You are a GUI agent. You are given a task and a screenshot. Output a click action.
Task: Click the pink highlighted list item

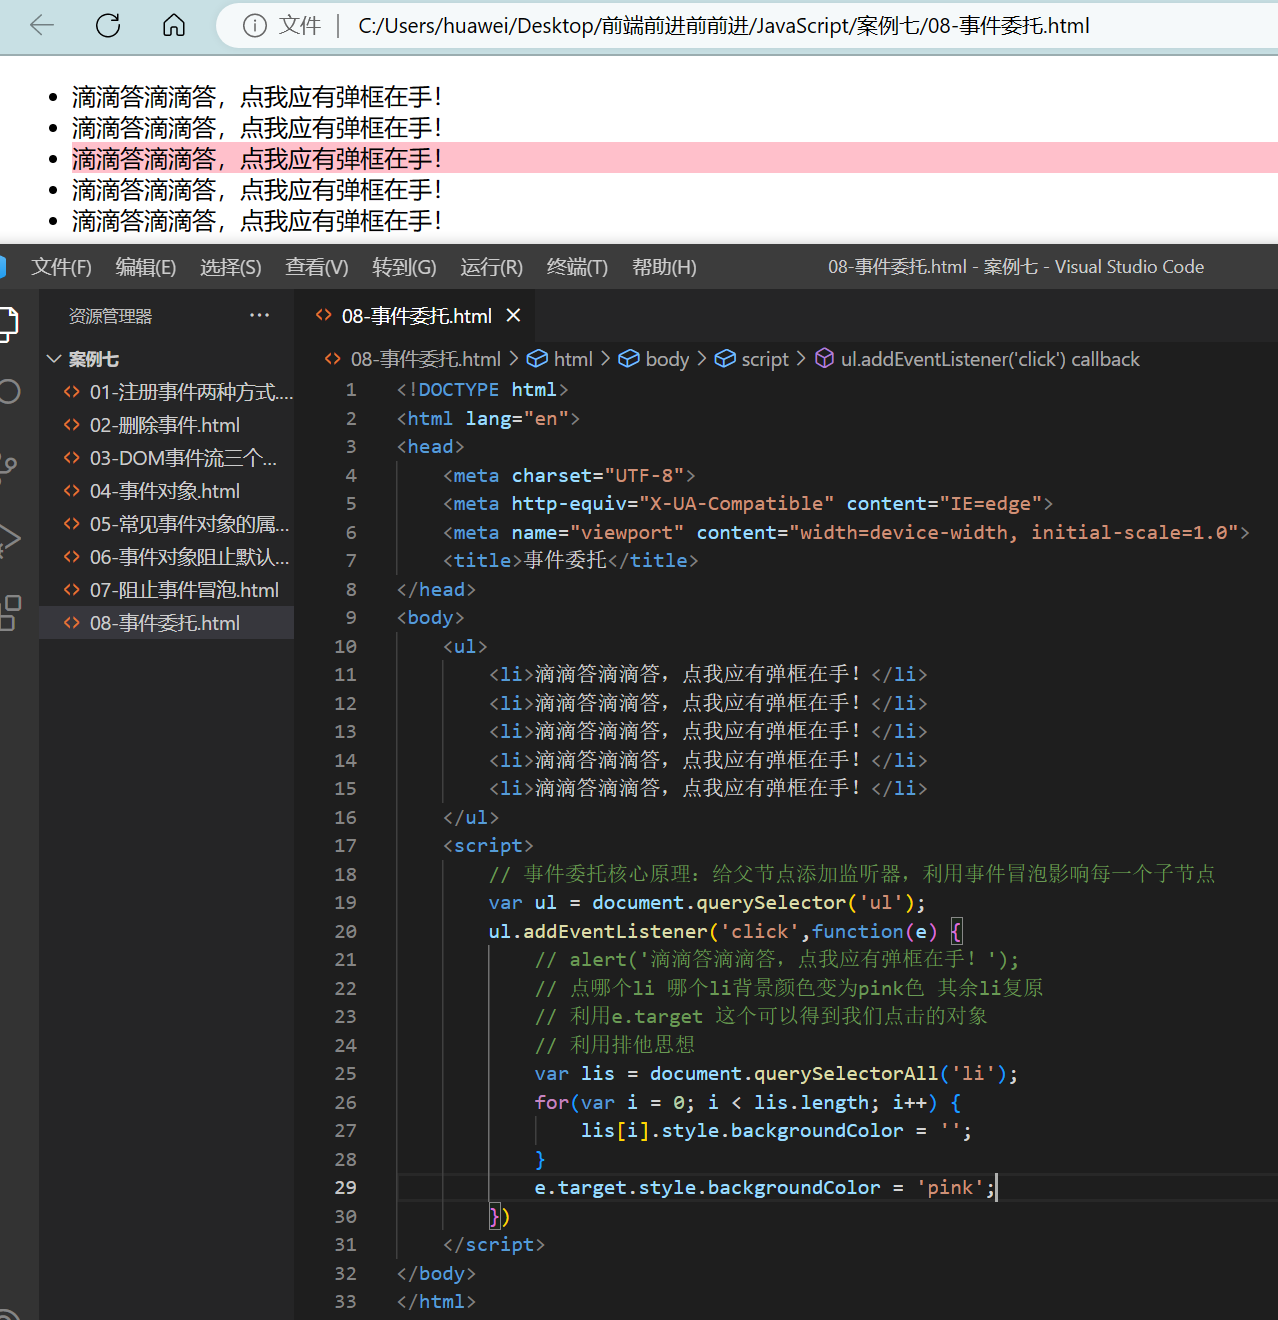[x=675, y=158]
